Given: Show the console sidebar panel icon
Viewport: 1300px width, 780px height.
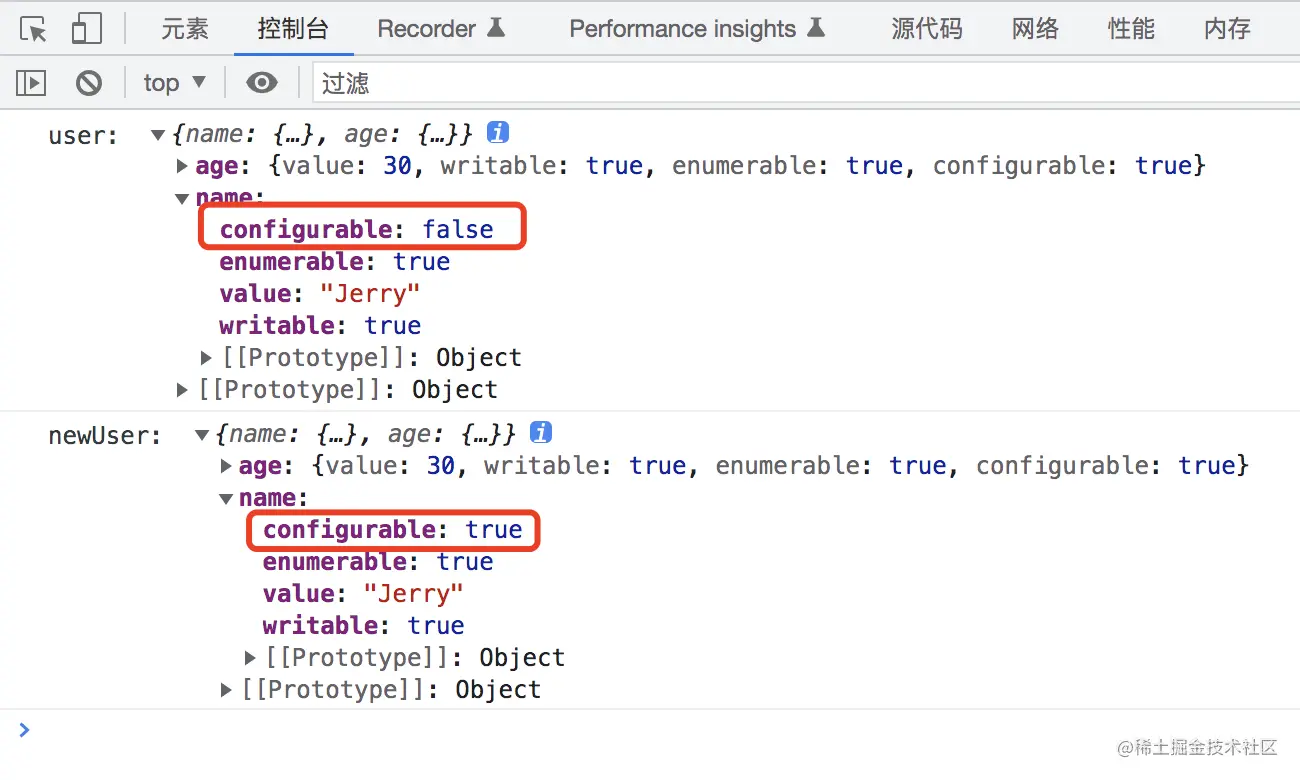Looking at the screenshot, I should point(31,83).
